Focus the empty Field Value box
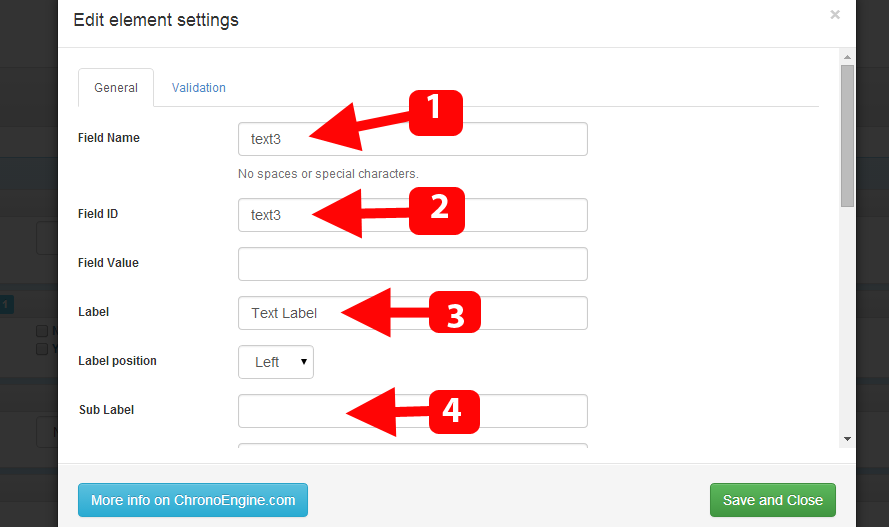Screen dimensions: 889x527 tap(413, 264)
